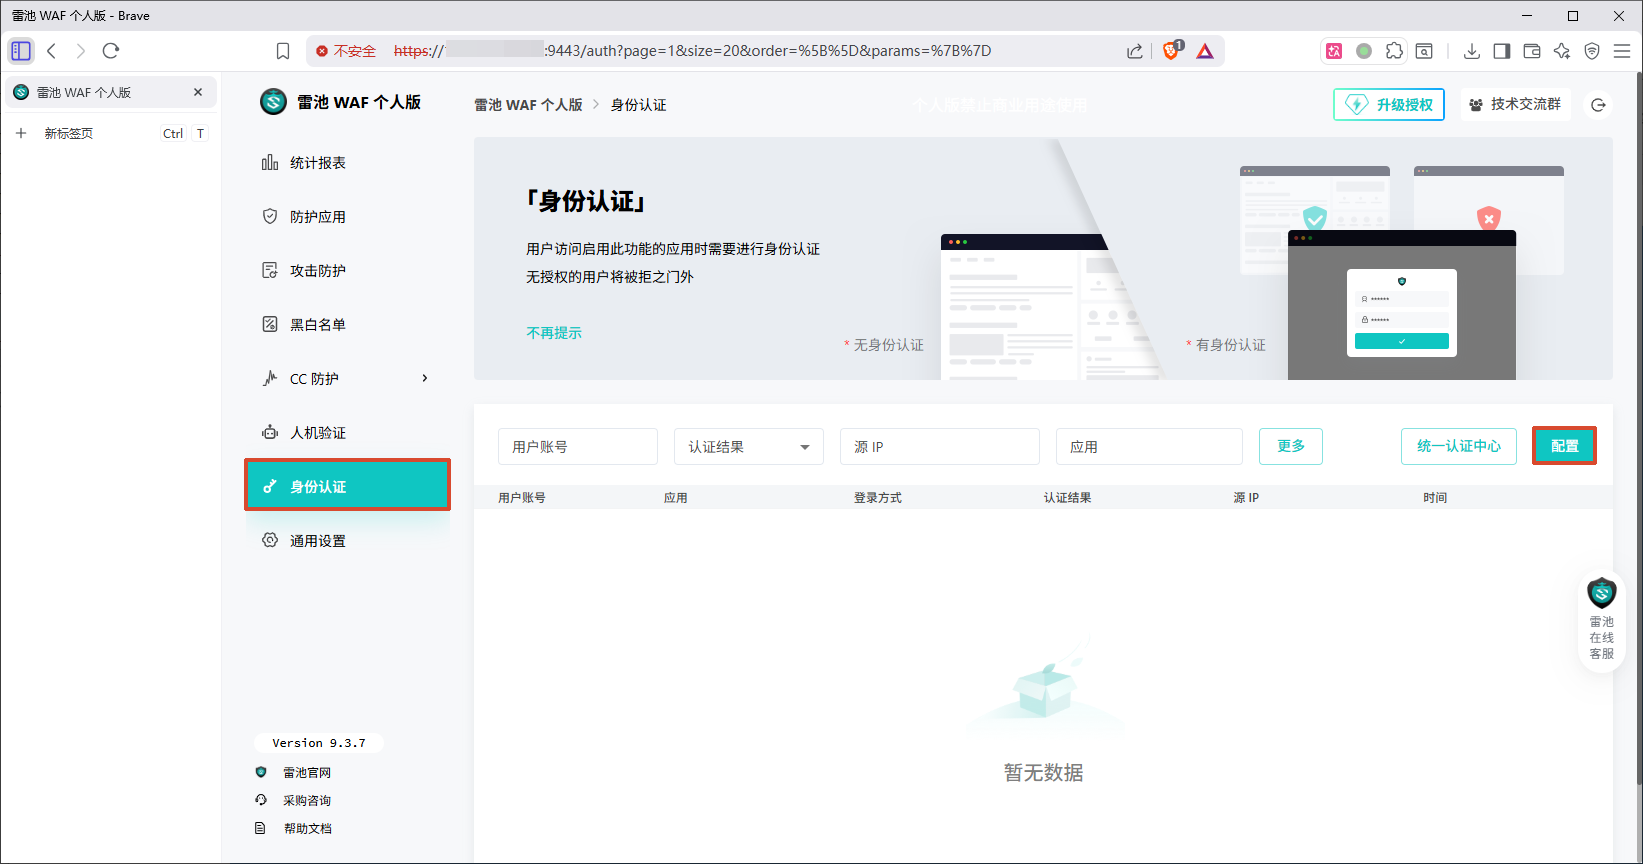Click the logout icon at top right
The width and height of the screenshot is (1643, 864).
(1598, 105)
